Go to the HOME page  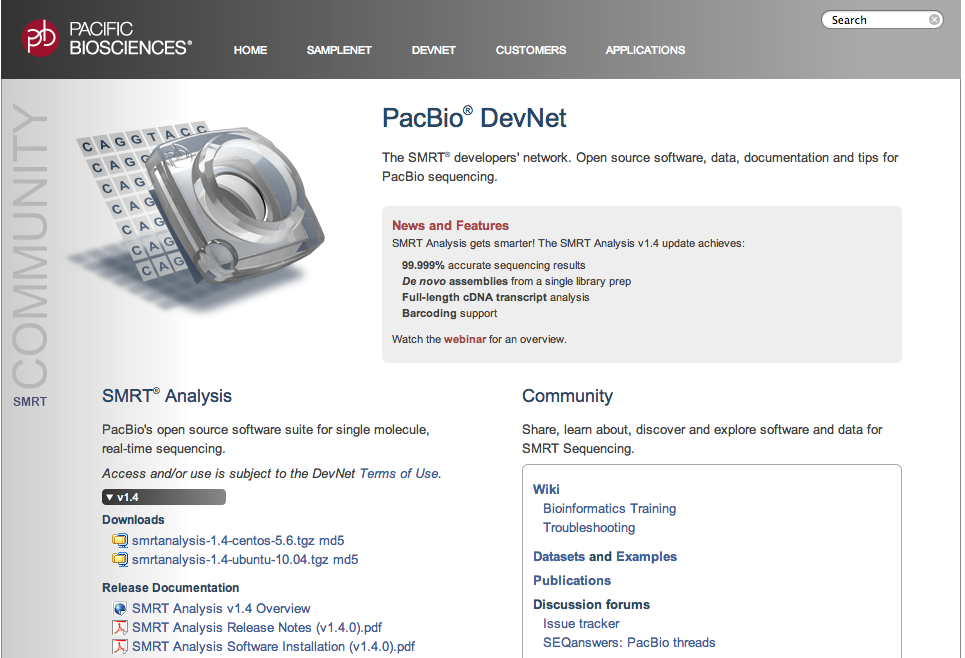click(x=250, y=50)
